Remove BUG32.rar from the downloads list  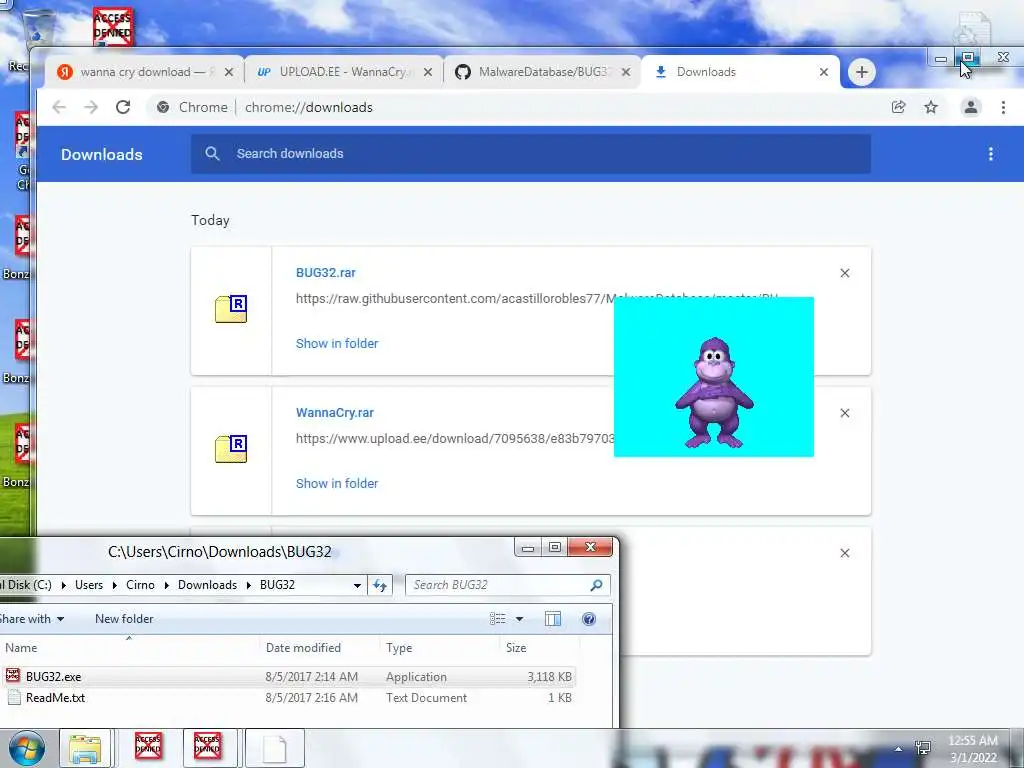point(844,273)
